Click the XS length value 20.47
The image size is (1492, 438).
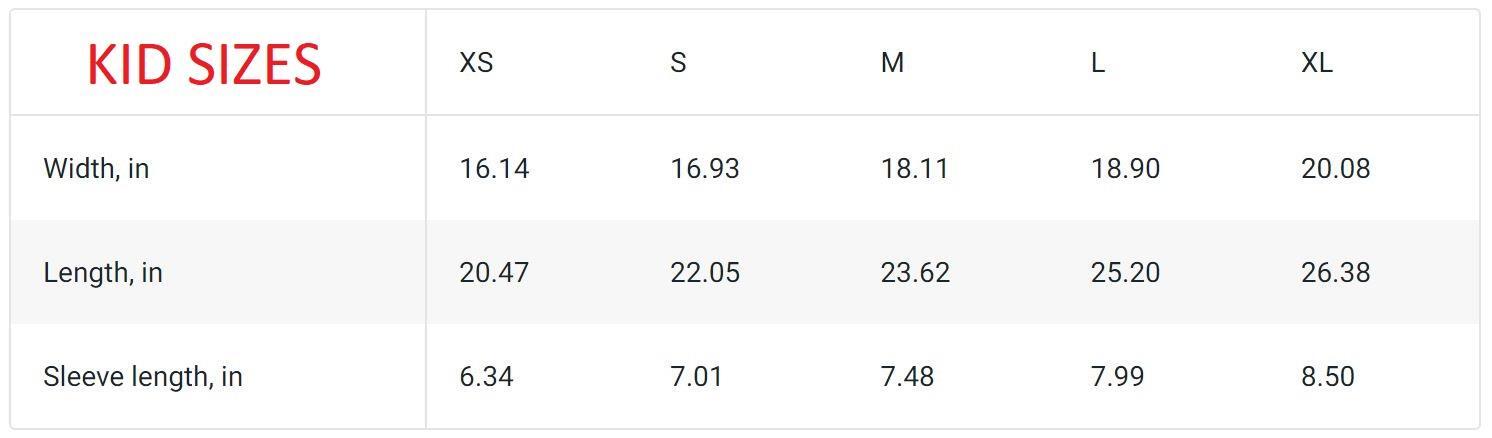tap(494, 272)
